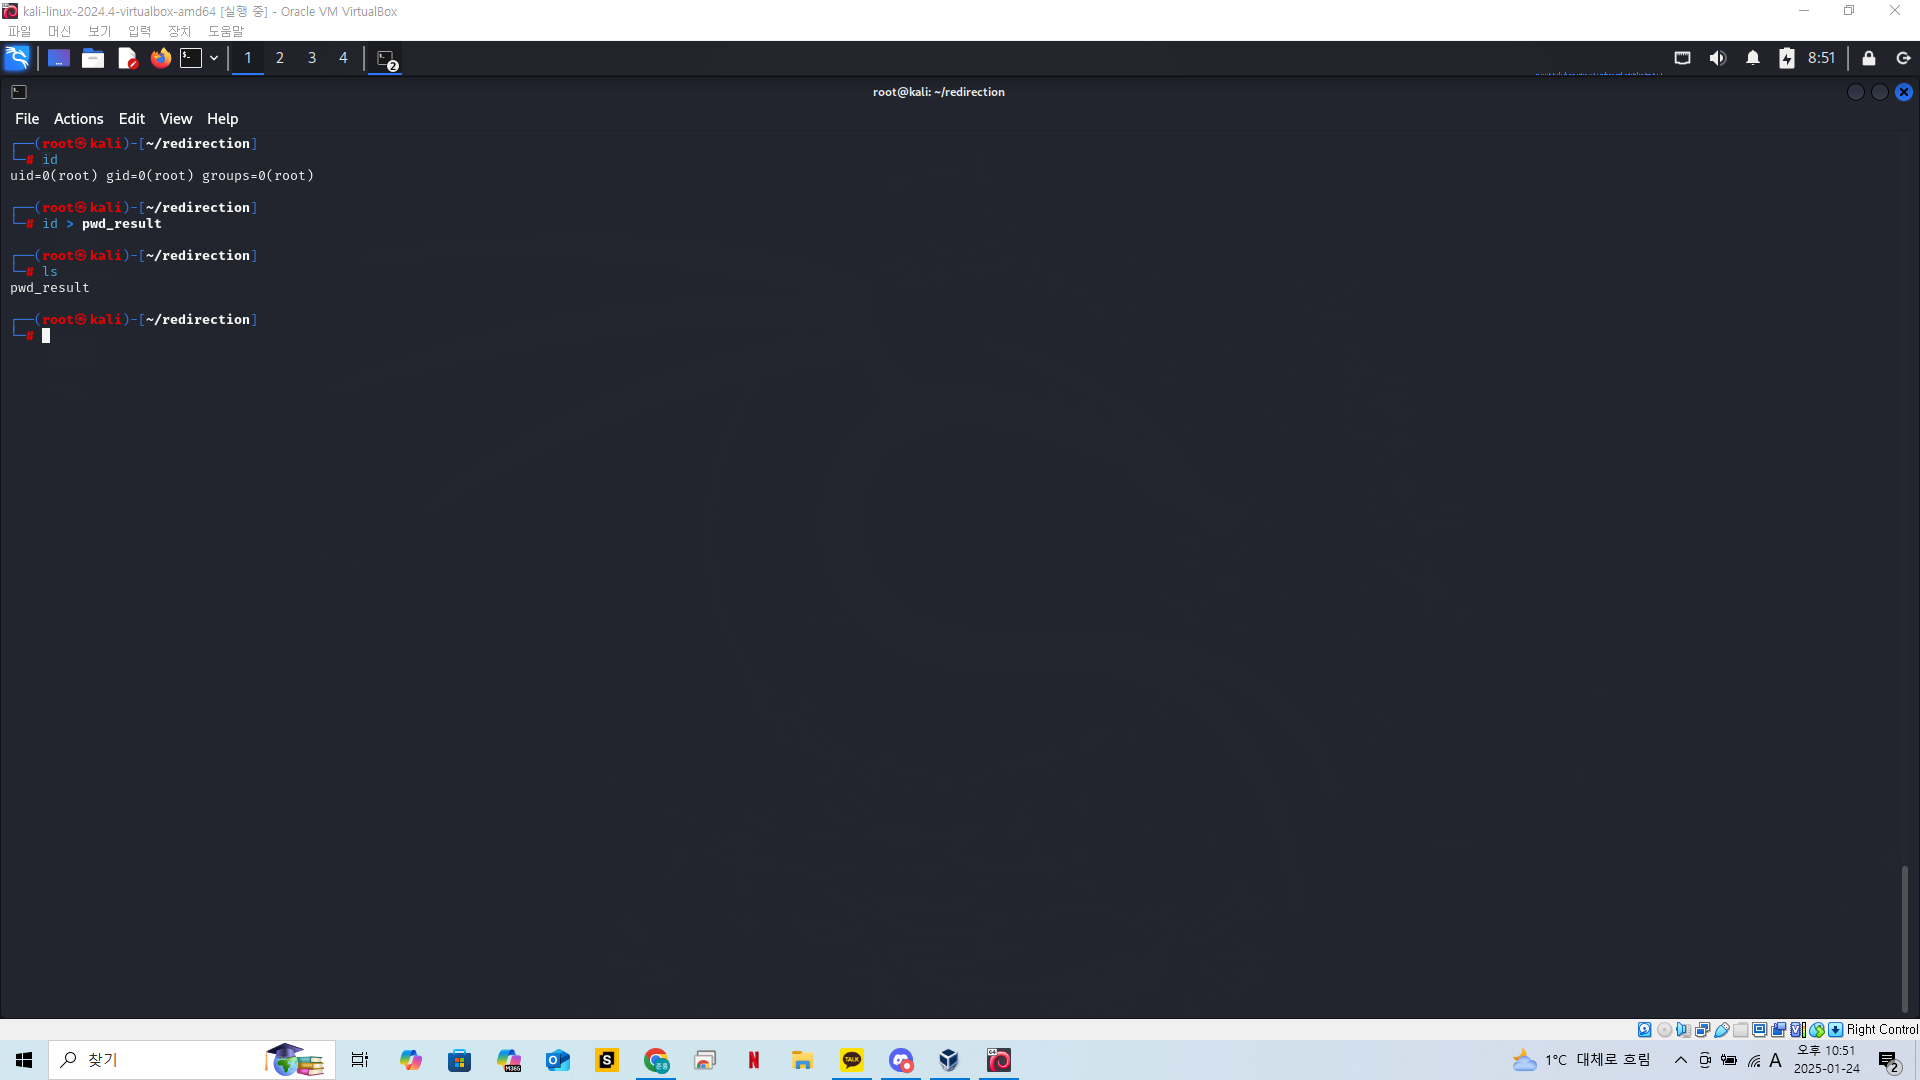
Task: Click the 8:51 panel clock
Action: point(1821,58)
